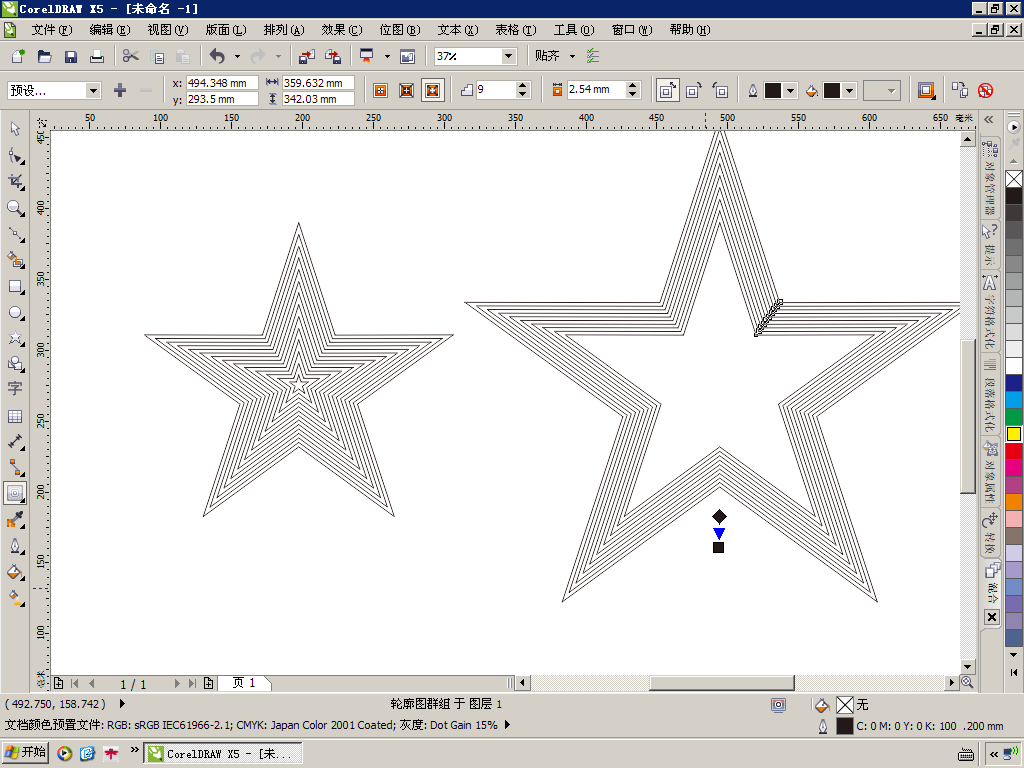The width and height of the screenshot is (1024, 768).
Task: Toggle Outside Contour mode
Action: pyautogui.click(x=432, y=91)
